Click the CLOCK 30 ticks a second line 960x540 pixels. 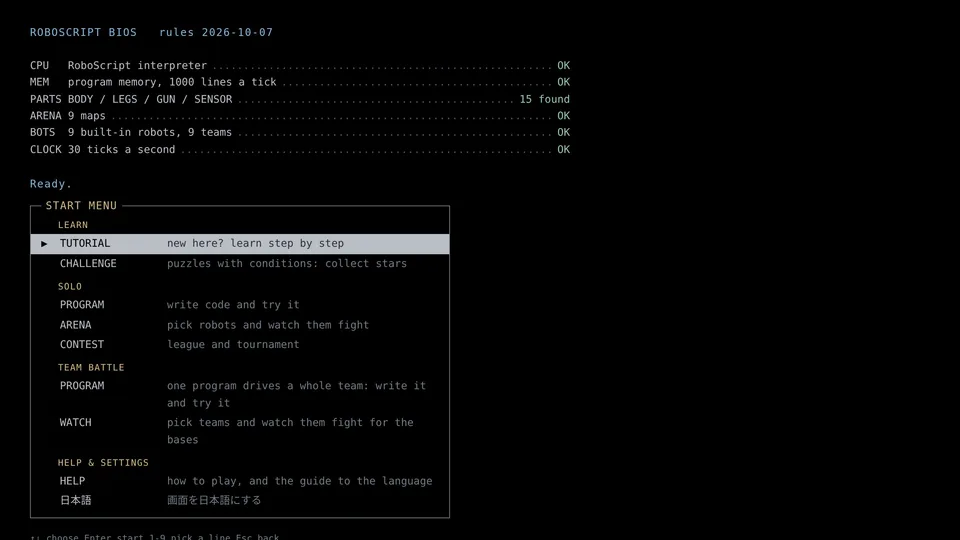click(x=300, y=149)
